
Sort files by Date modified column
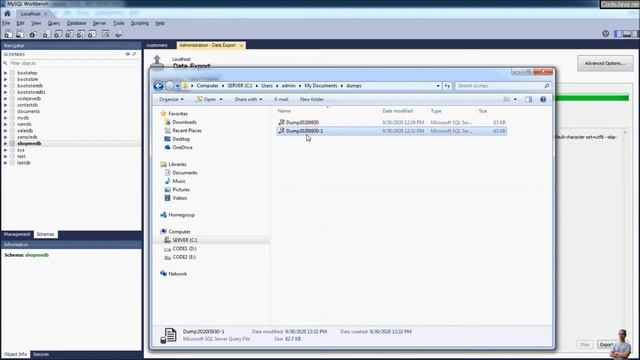pyautogui.click(x=398, y=111)
